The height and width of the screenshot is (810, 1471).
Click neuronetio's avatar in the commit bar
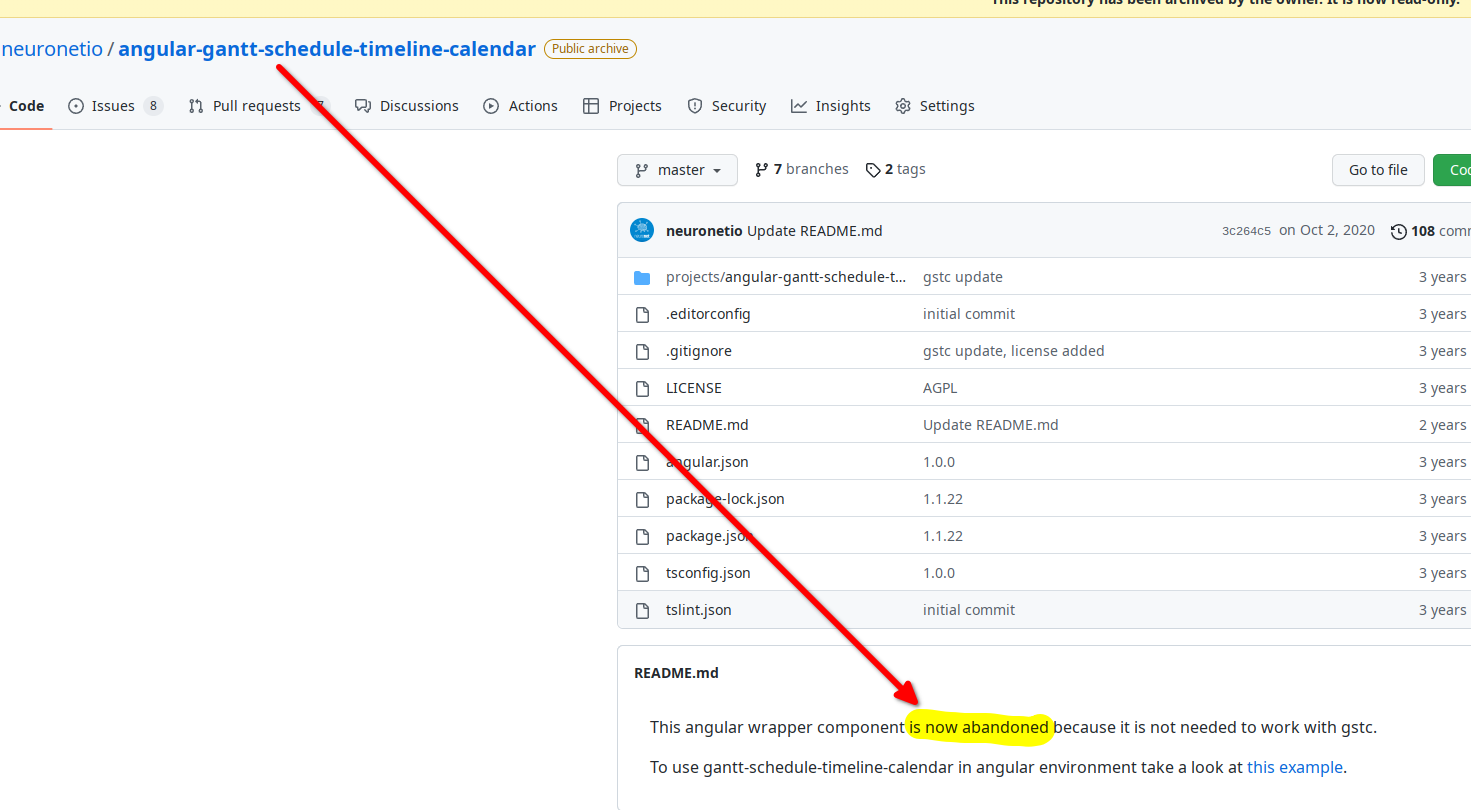[641, 230]
